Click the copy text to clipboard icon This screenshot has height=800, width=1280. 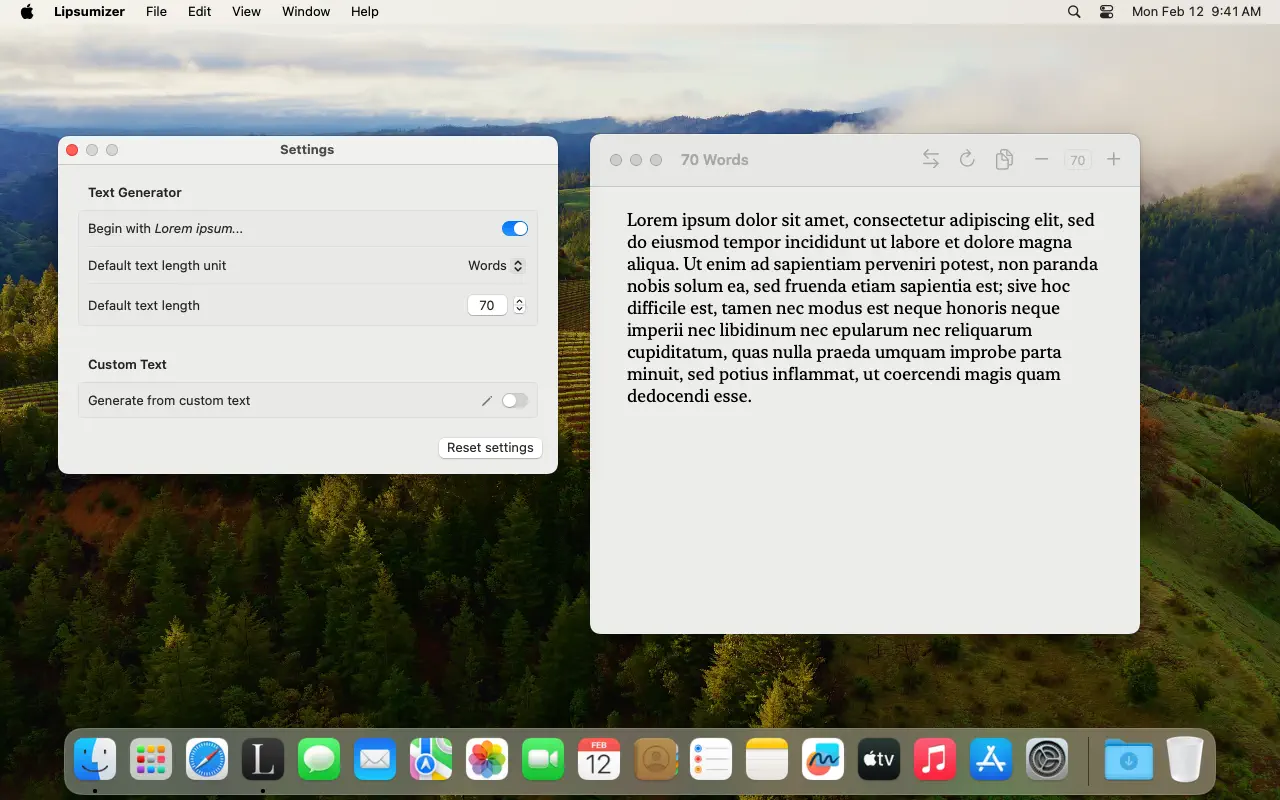coord(1004,159)
